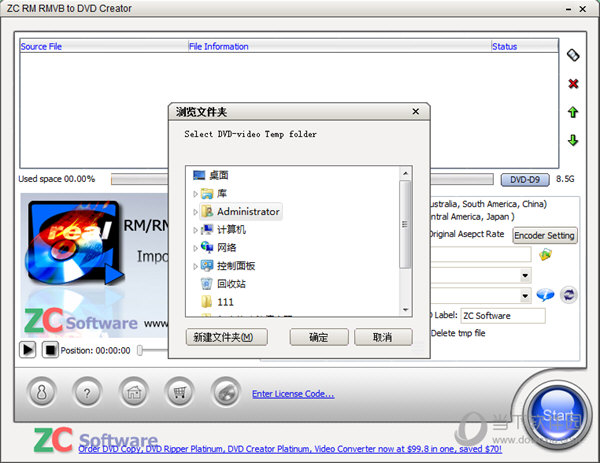600x463 pixels.
Task: Click the Status column header
Action: point(525,47)
